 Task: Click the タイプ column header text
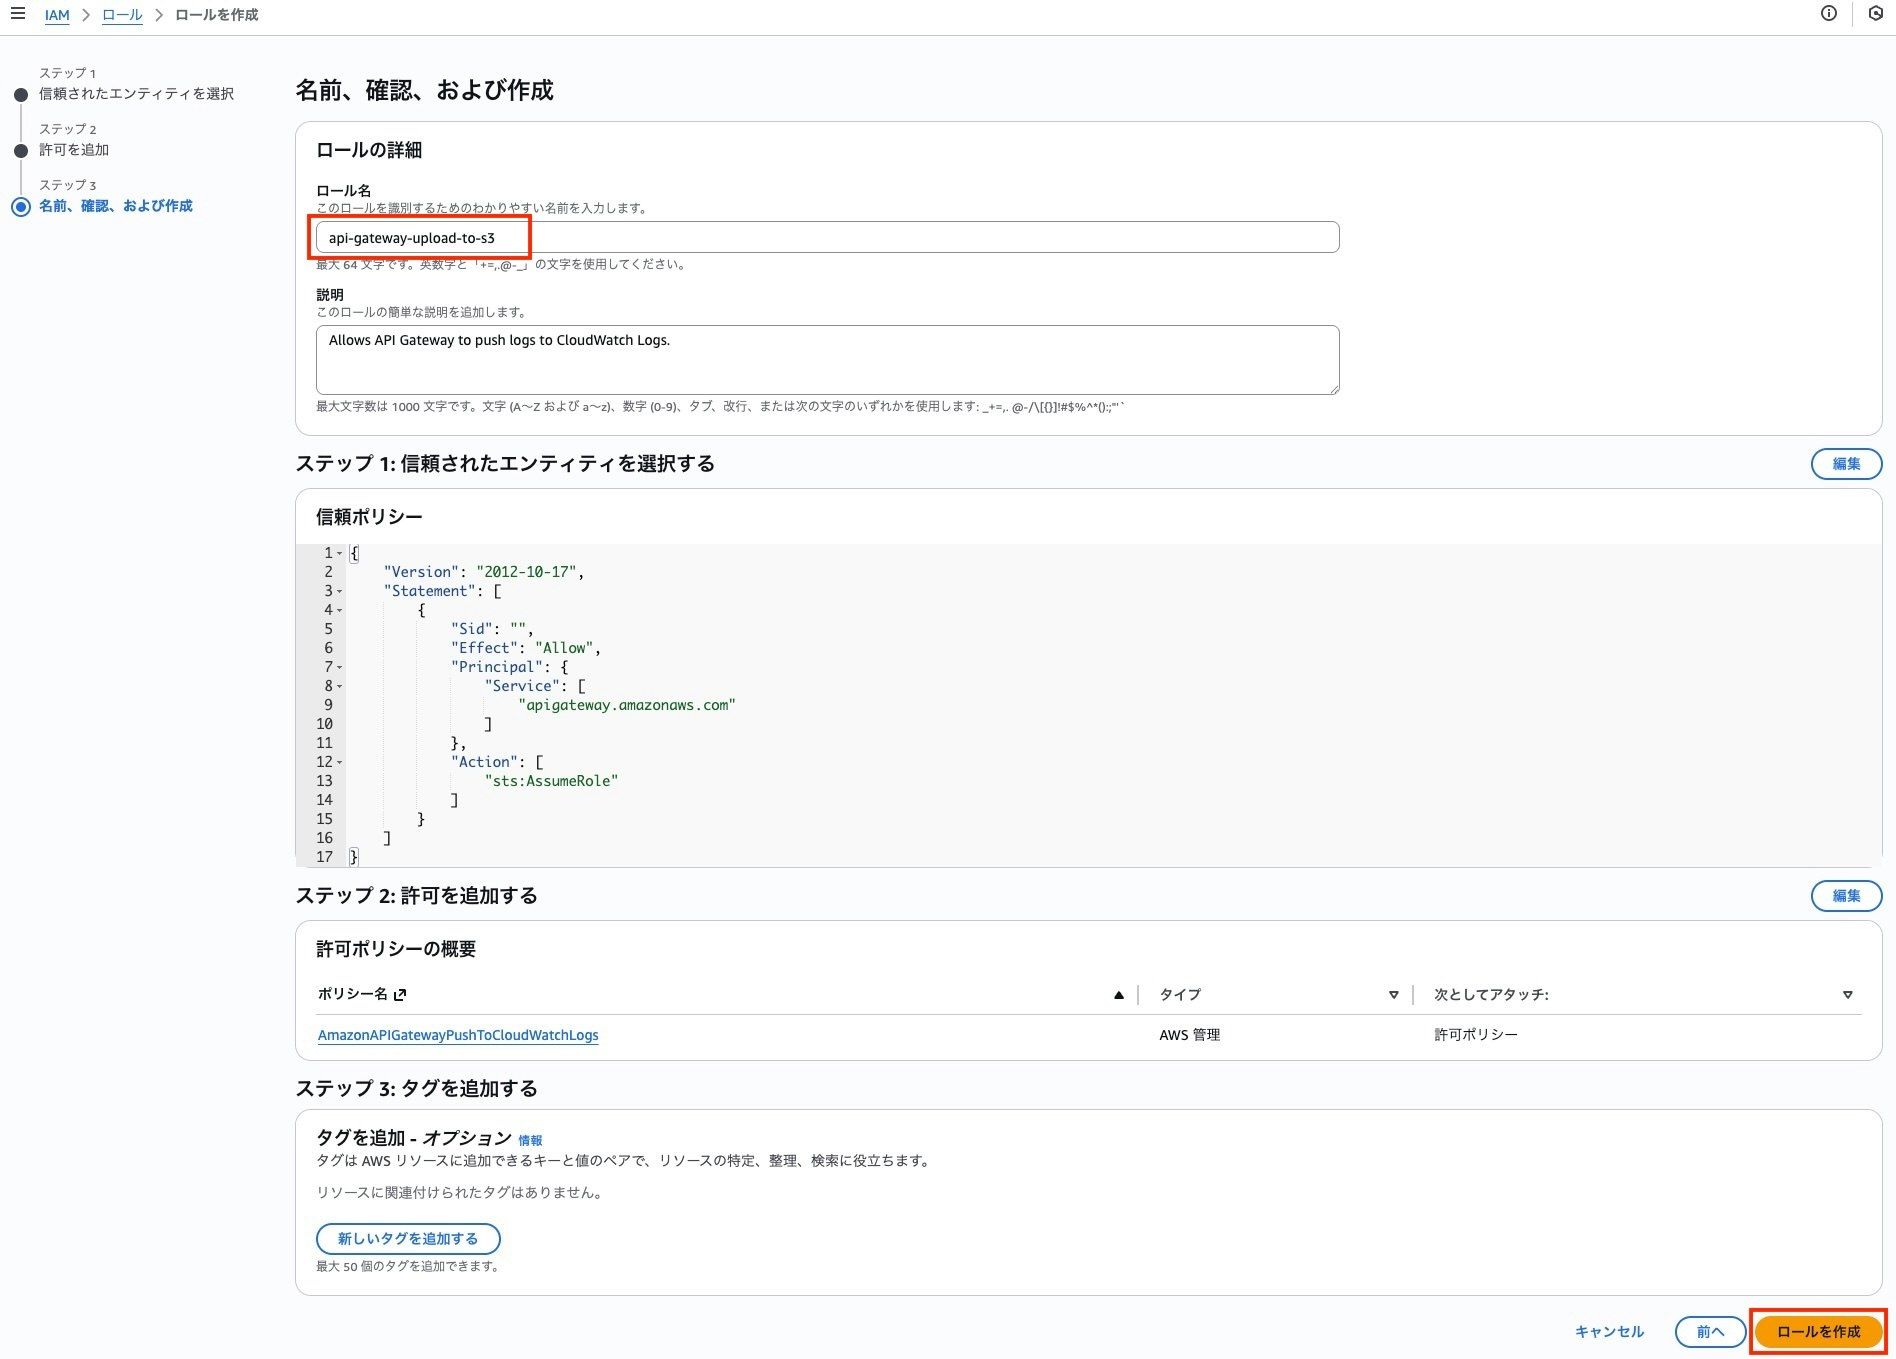[x=1180, y=995]
